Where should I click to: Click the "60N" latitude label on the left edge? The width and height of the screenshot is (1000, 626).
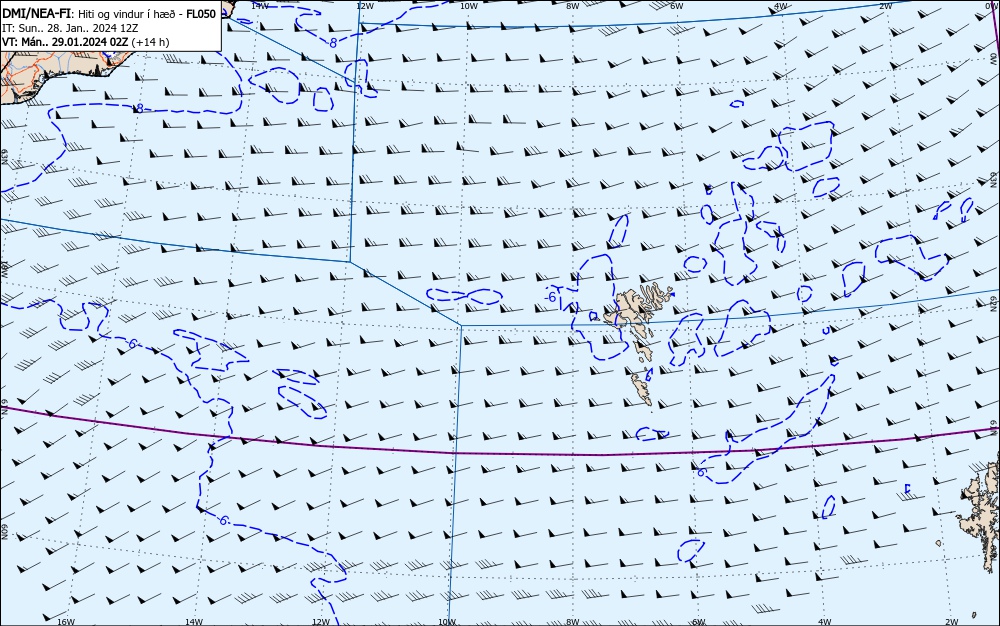tap(4, 532)
